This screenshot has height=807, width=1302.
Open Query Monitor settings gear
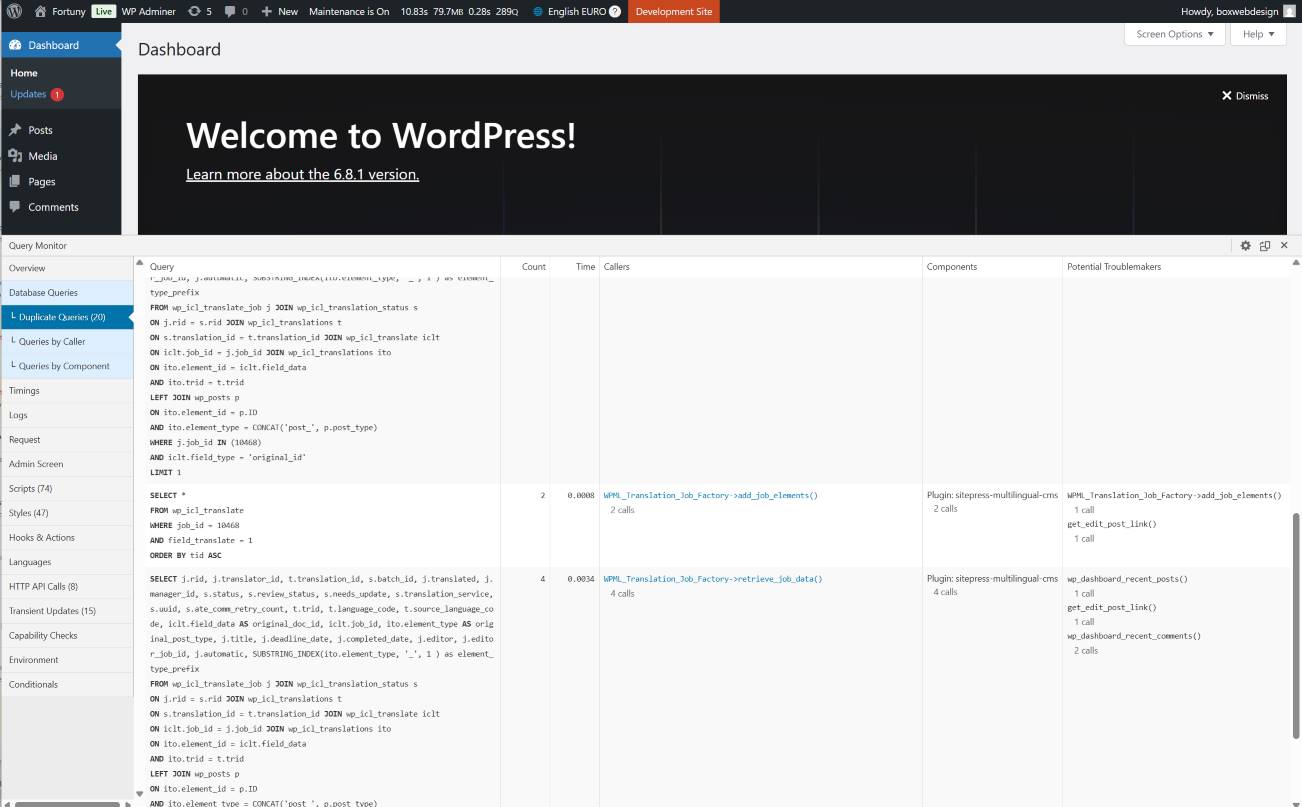pos(1245,245)
